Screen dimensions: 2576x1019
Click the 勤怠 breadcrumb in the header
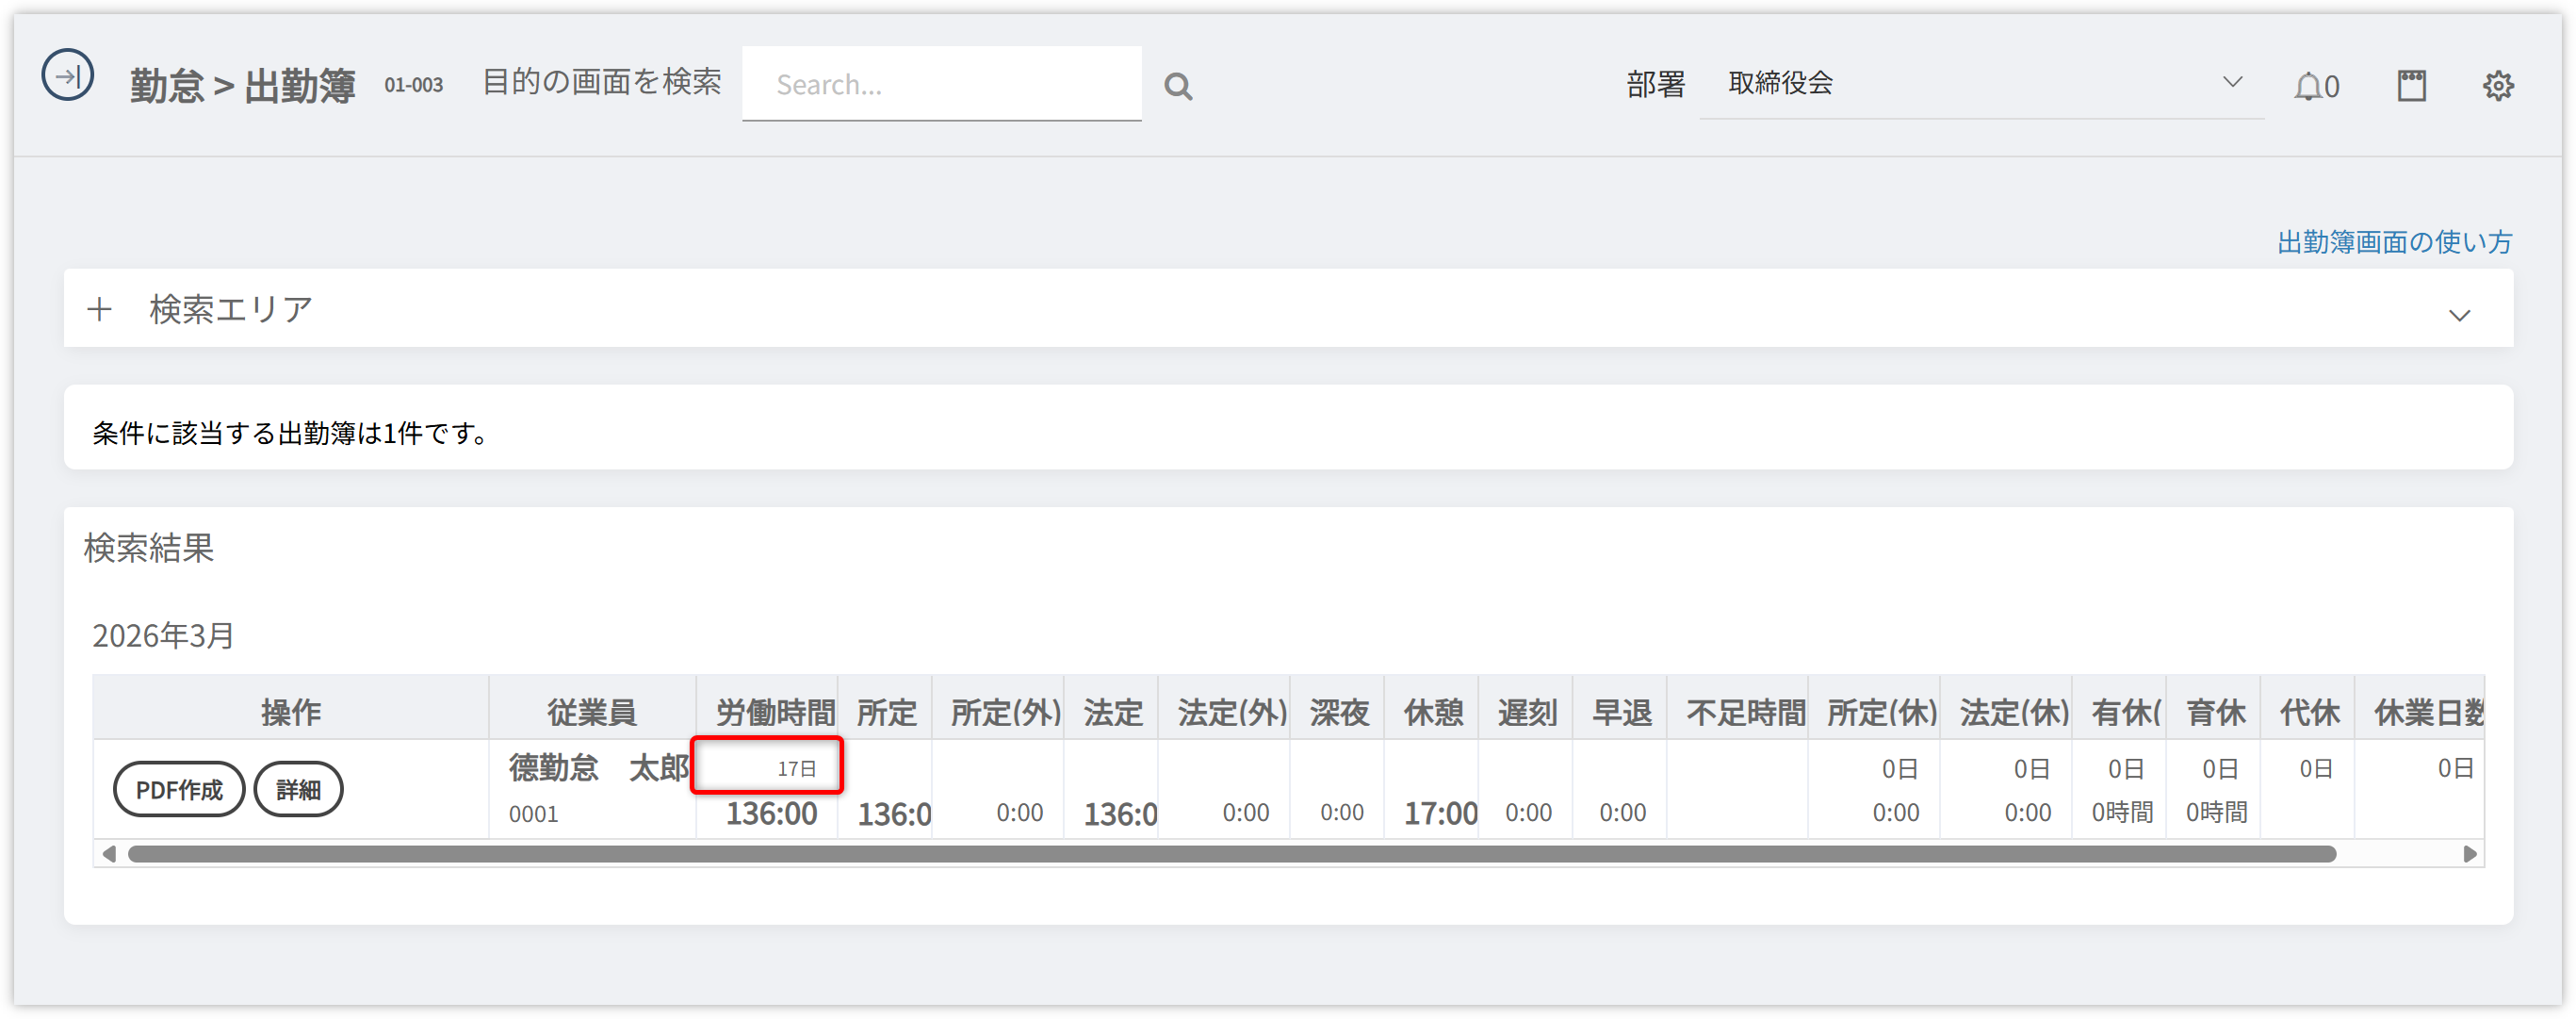pos(166,87)
